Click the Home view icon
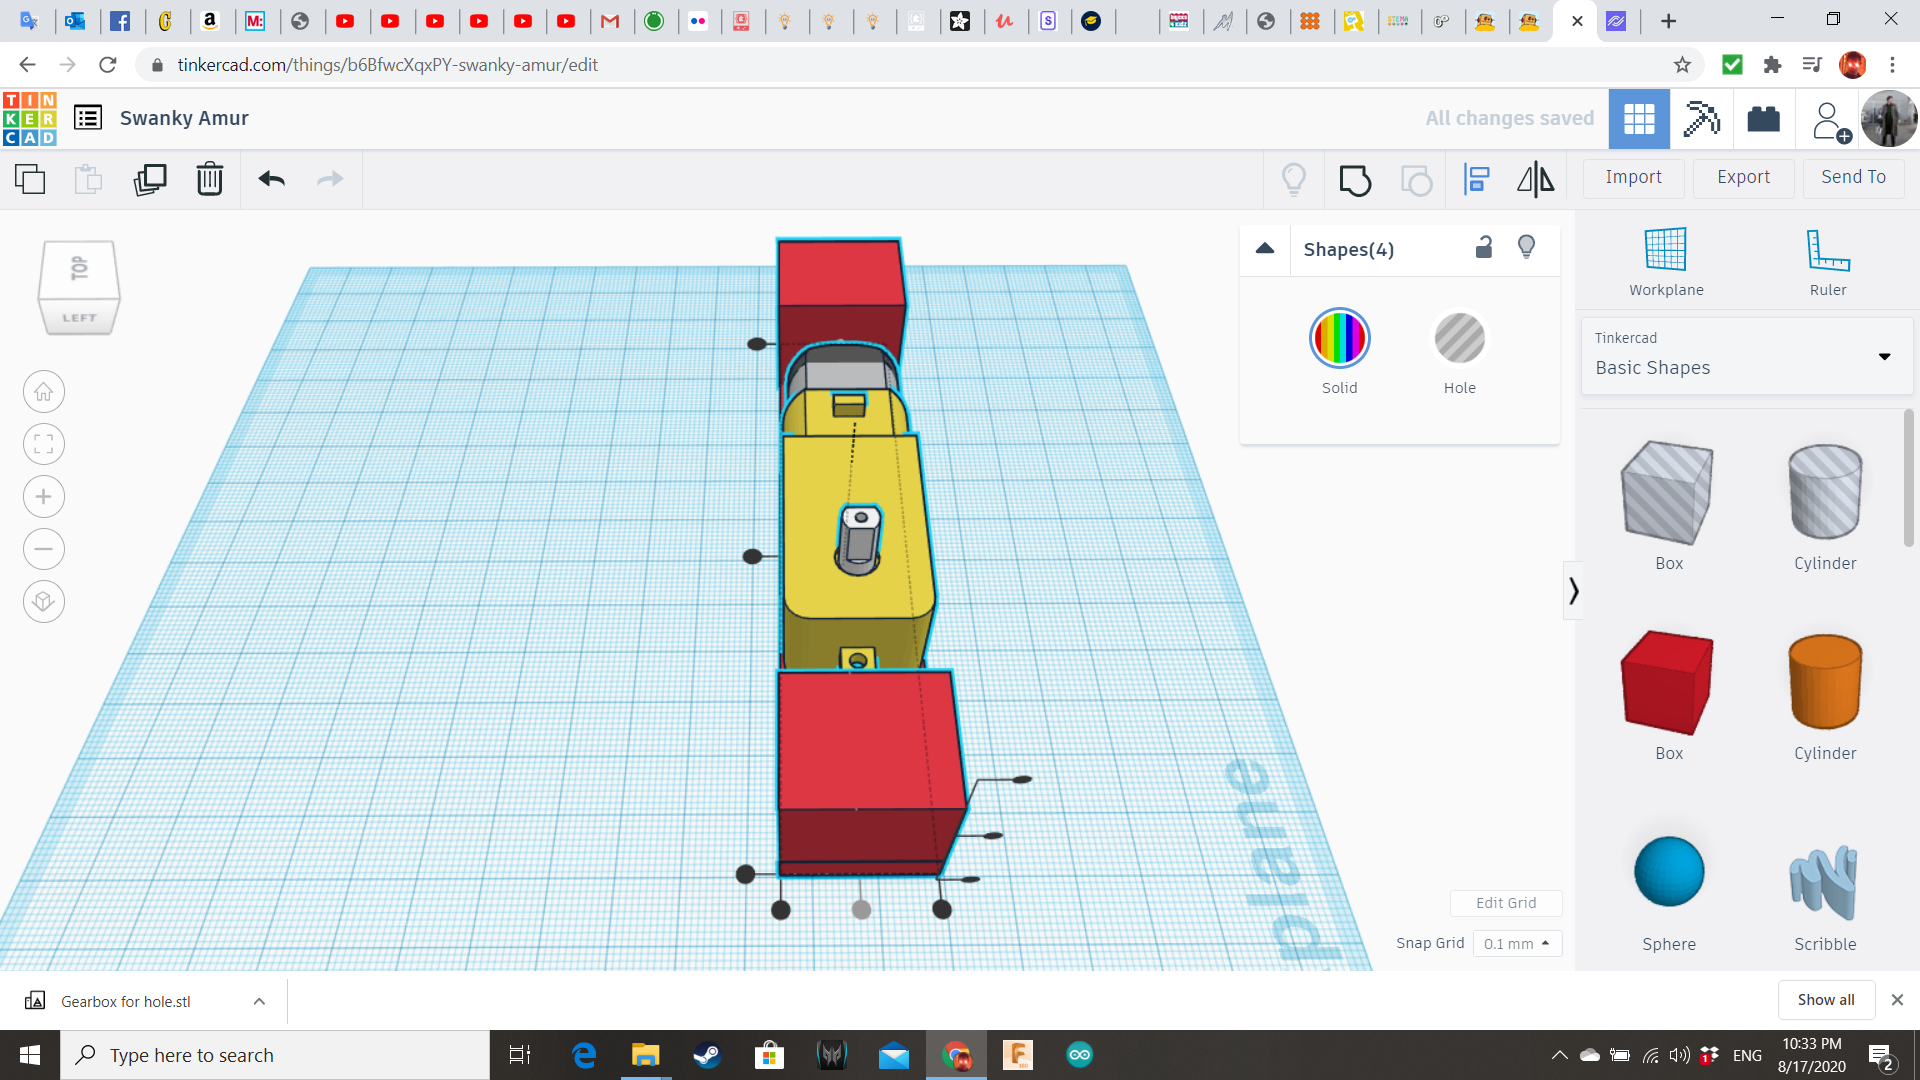The height and width of the screenshot is (1080, 1920). [44, 391]
